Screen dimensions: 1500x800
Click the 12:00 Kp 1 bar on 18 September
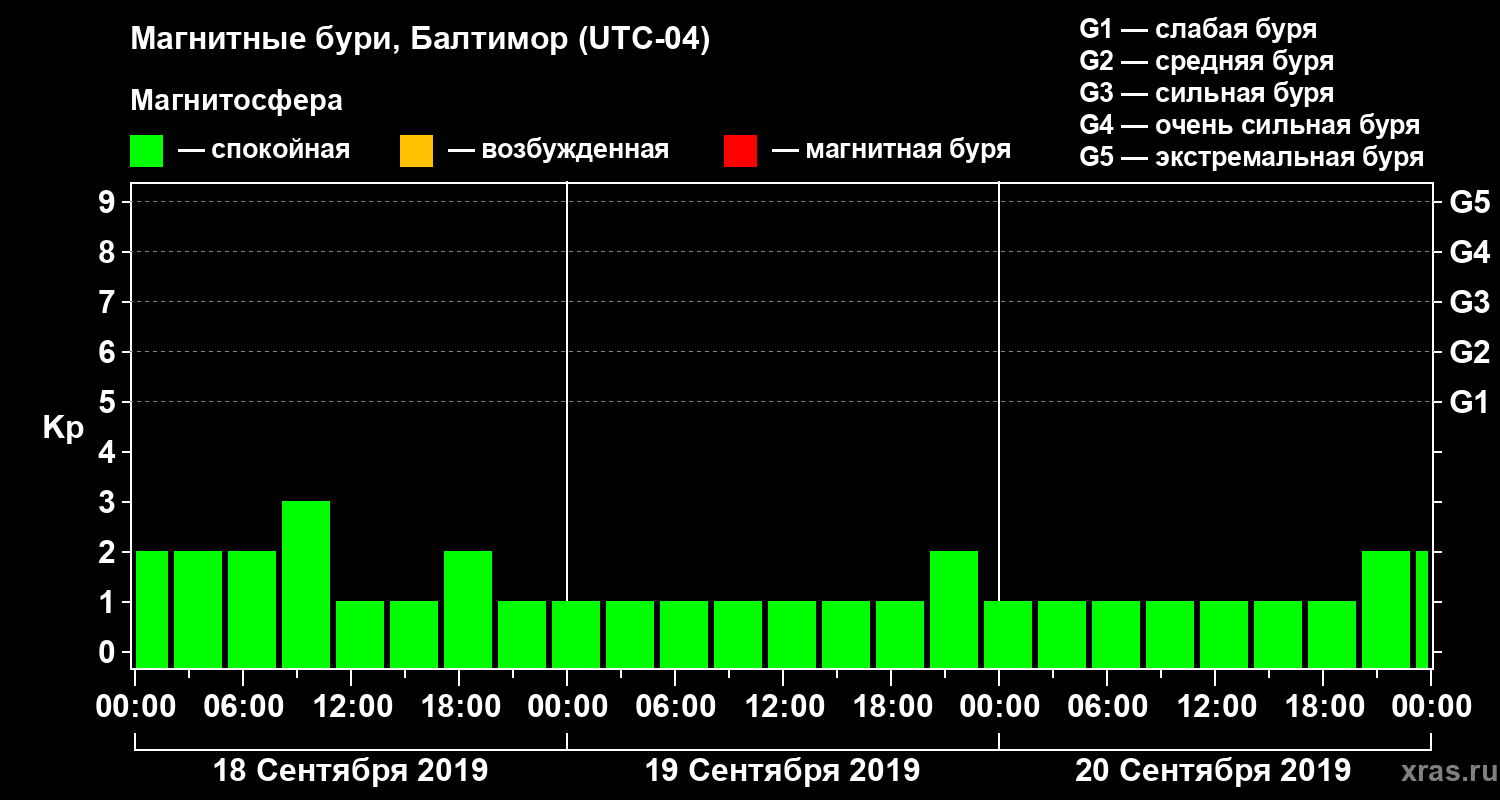pyautogui.click(x=360, y=634)
